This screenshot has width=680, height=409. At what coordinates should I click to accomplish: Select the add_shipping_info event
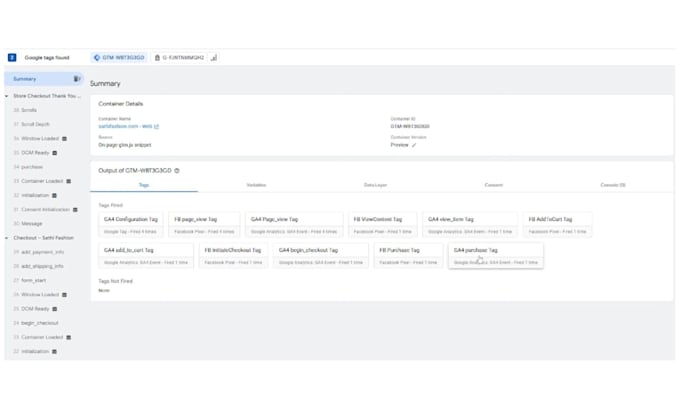point(42,266)
